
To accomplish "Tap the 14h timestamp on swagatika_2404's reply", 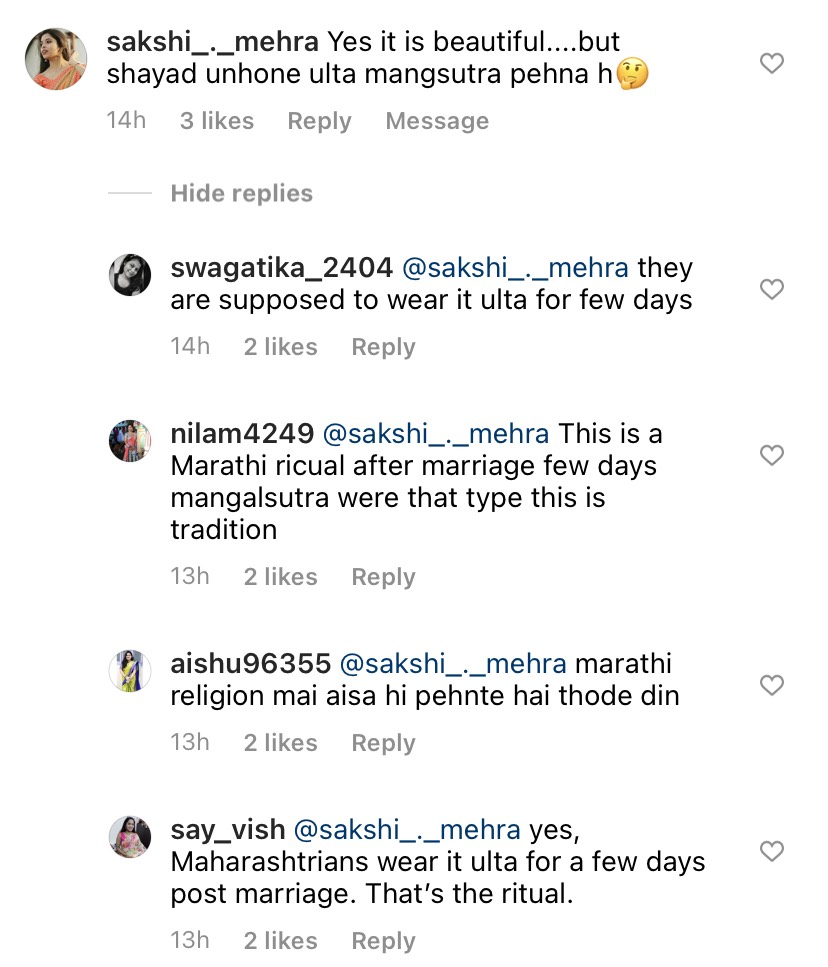I will pyautogui.click(x=190, y=346).
